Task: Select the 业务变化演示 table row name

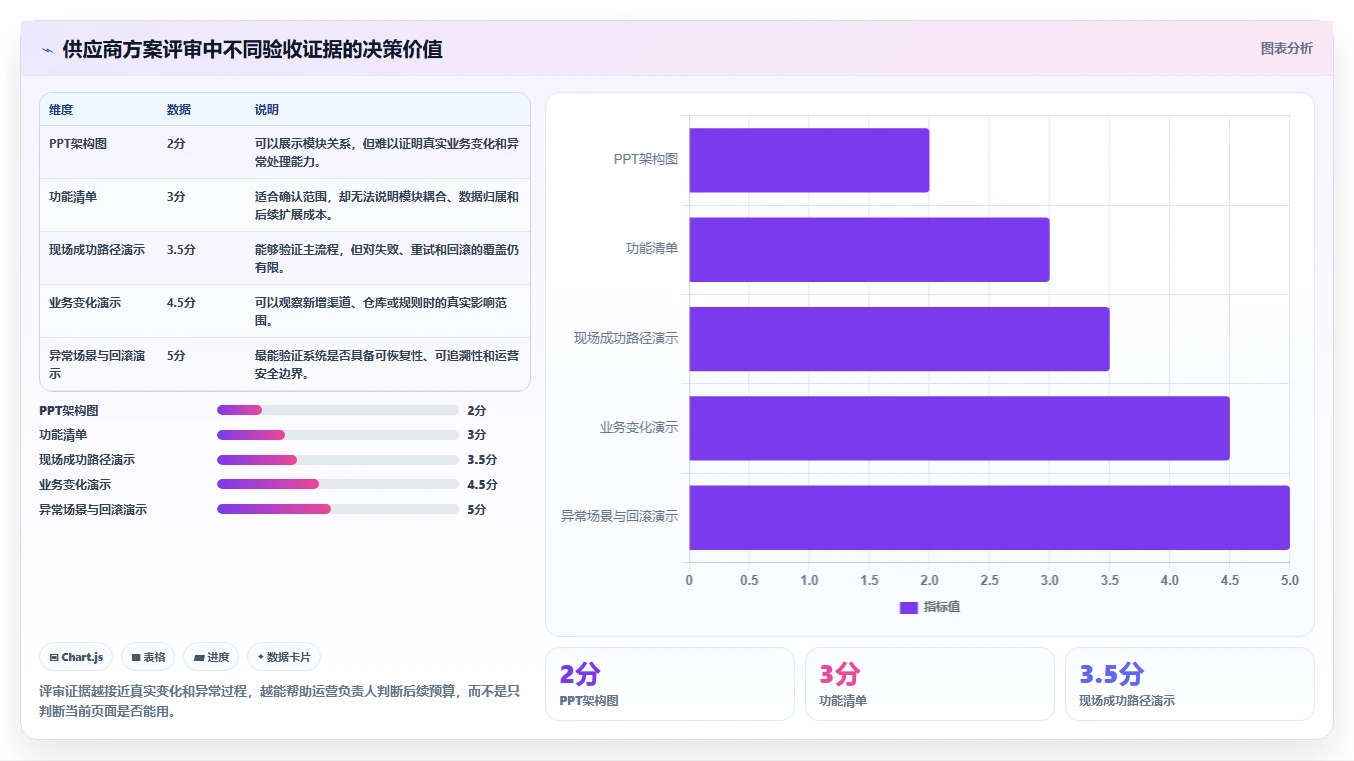Action: point(85,303)
